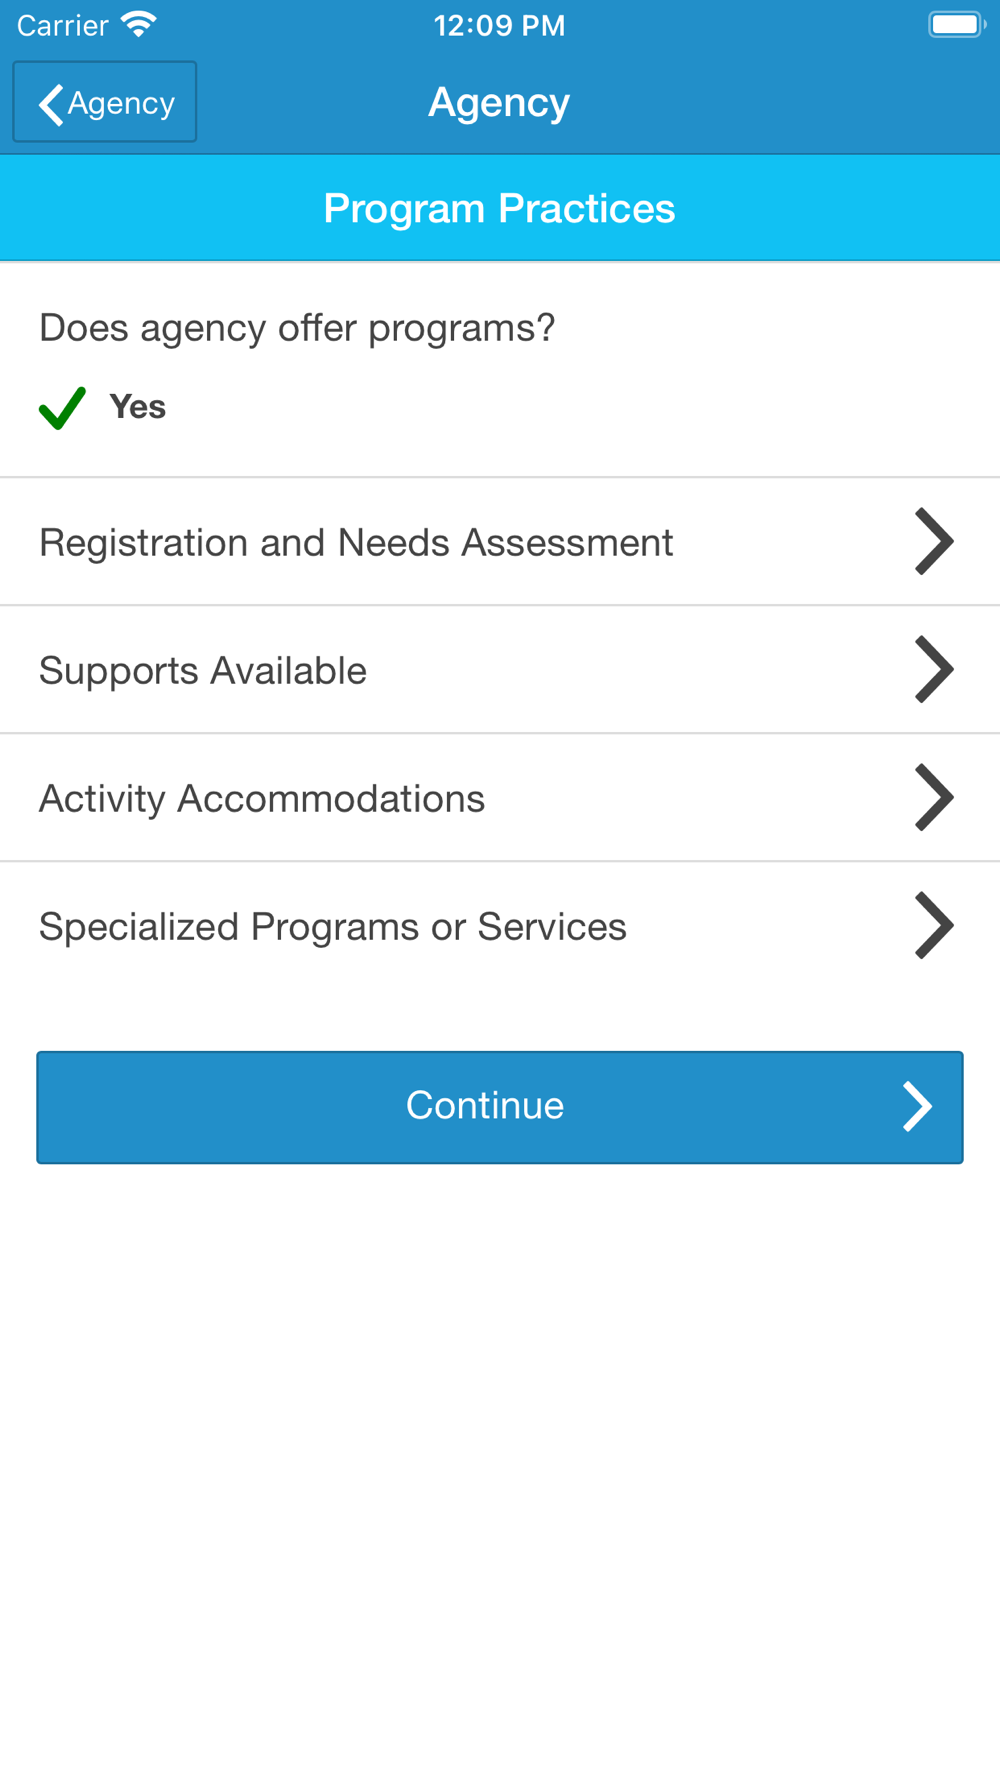Open the Supports Available item
This screenshot has height=1778, width=1000.
click(x=203, y=671)
